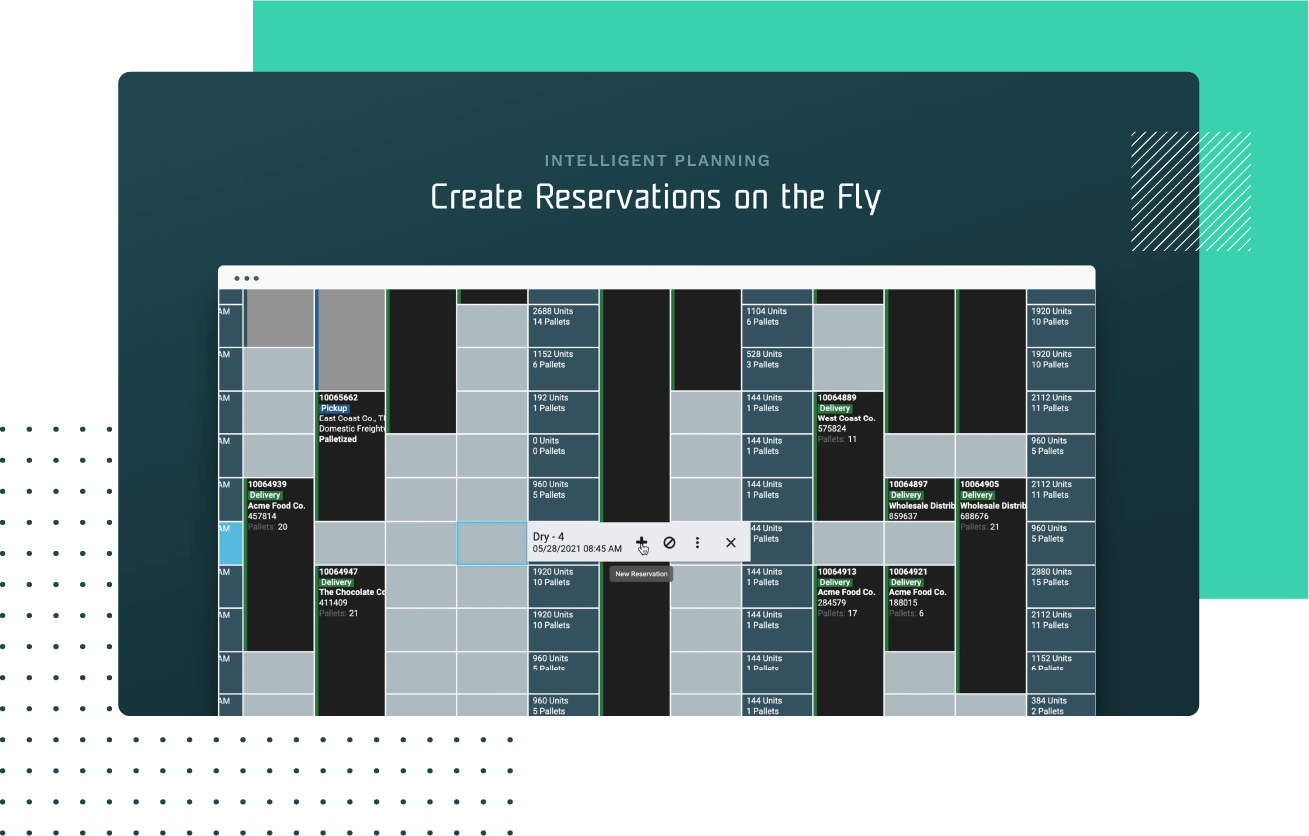Click the 1104 Units 6 Pallets cell
Viewport: 1309px width, 836px height.
click(x=777, y=317)
